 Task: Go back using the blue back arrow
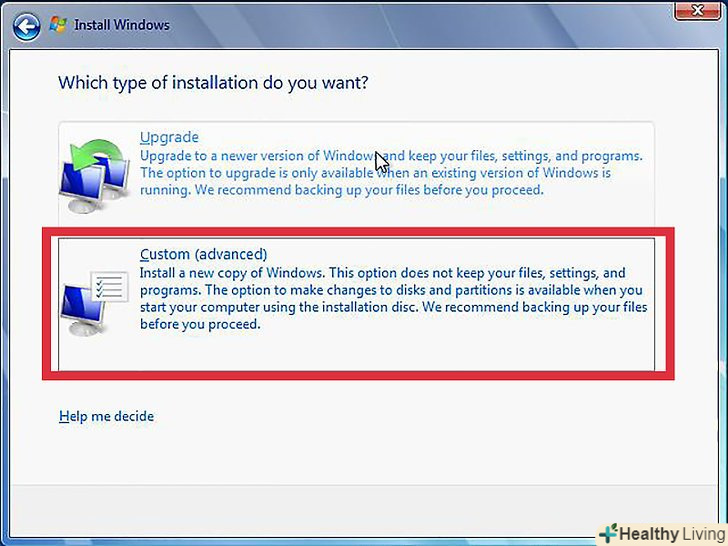[26, 26]
